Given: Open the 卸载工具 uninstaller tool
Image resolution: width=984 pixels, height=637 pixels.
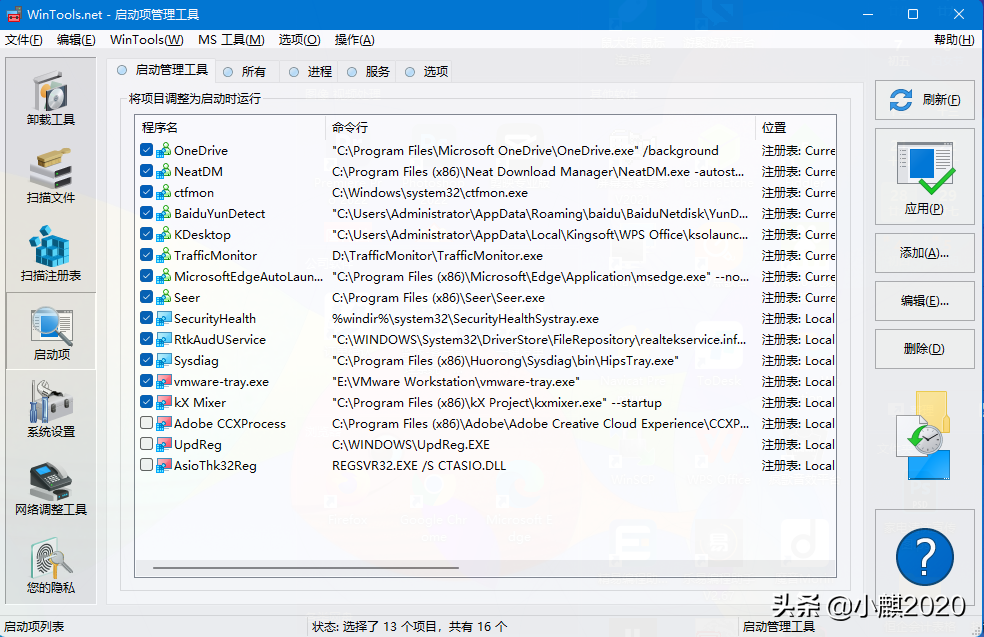Looking at the screenshot, I should (51, 98).
